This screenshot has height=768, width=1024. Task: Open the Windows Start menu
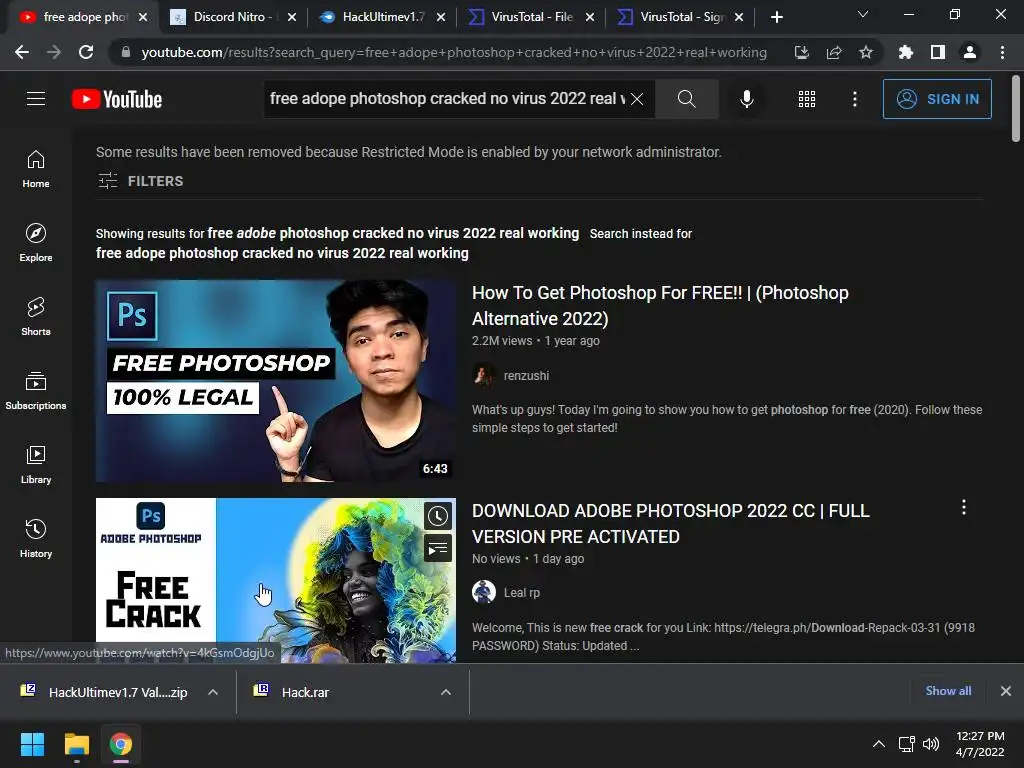(32, 744)
